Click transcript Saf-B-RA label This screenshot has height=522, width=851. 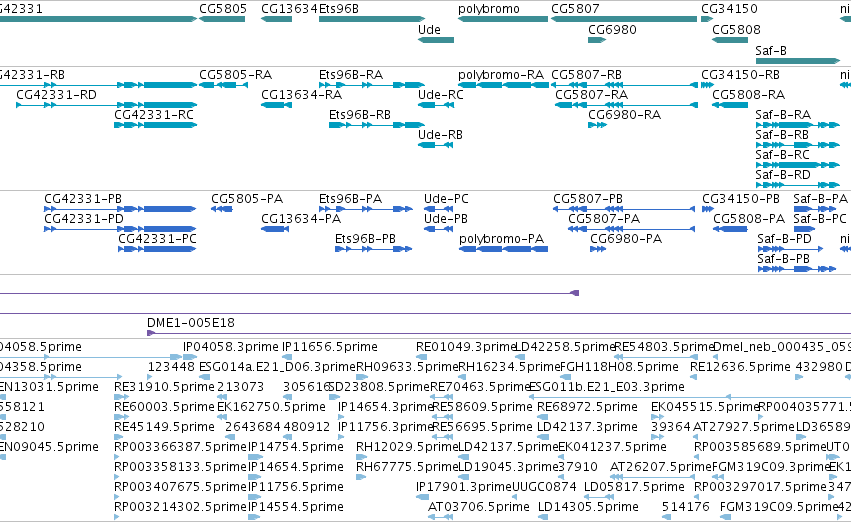(x=783, y=115)
